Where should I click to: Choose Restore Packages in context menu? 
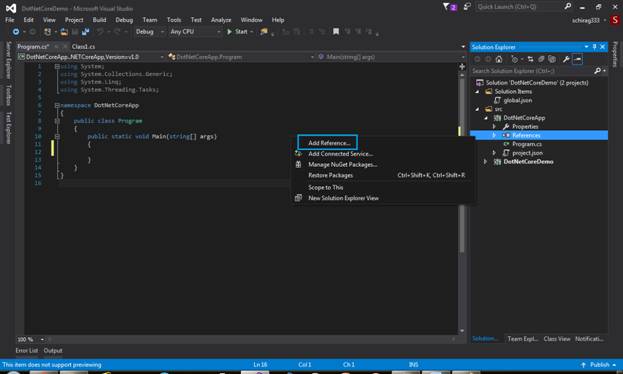click(330, 175)
